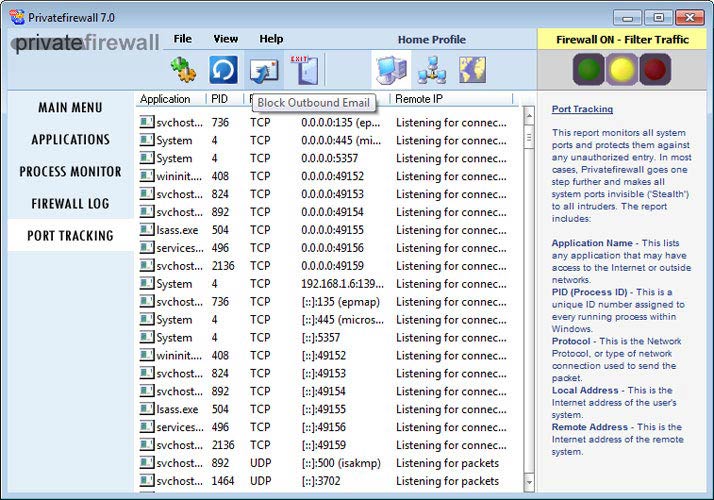Image resolution: width=714 pixels, height=500 pixels.
Task: Click the Block Outbound Email icon
Action: [x=264, y=71]
